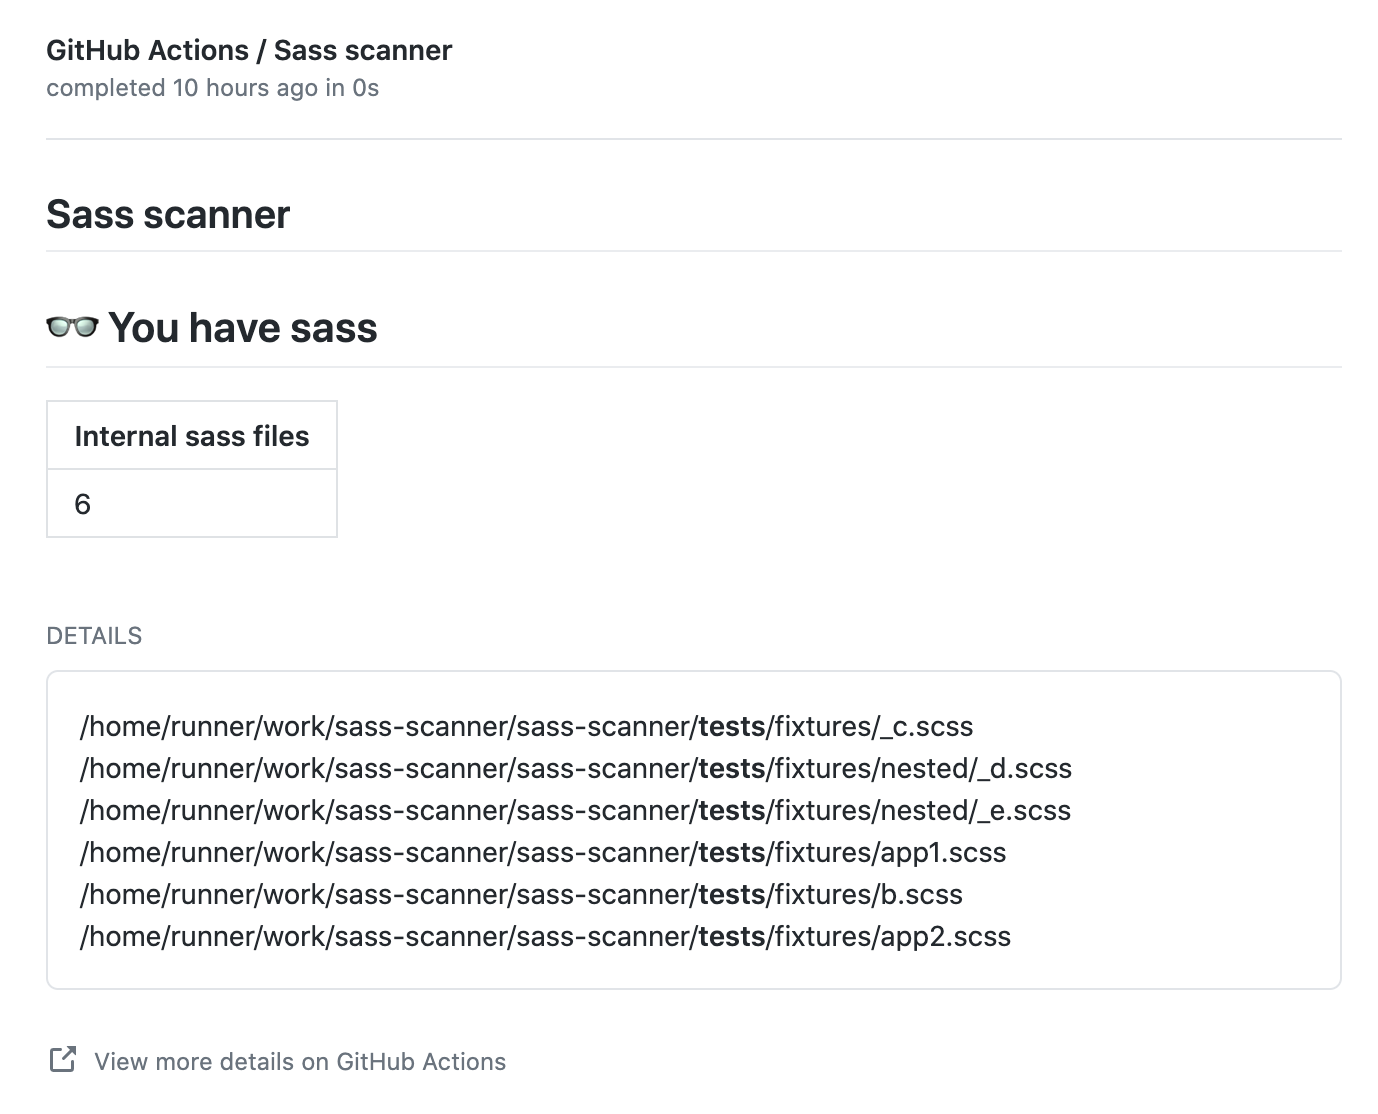Click the GitHub Actions / Sass scanner title

[248, 49]
